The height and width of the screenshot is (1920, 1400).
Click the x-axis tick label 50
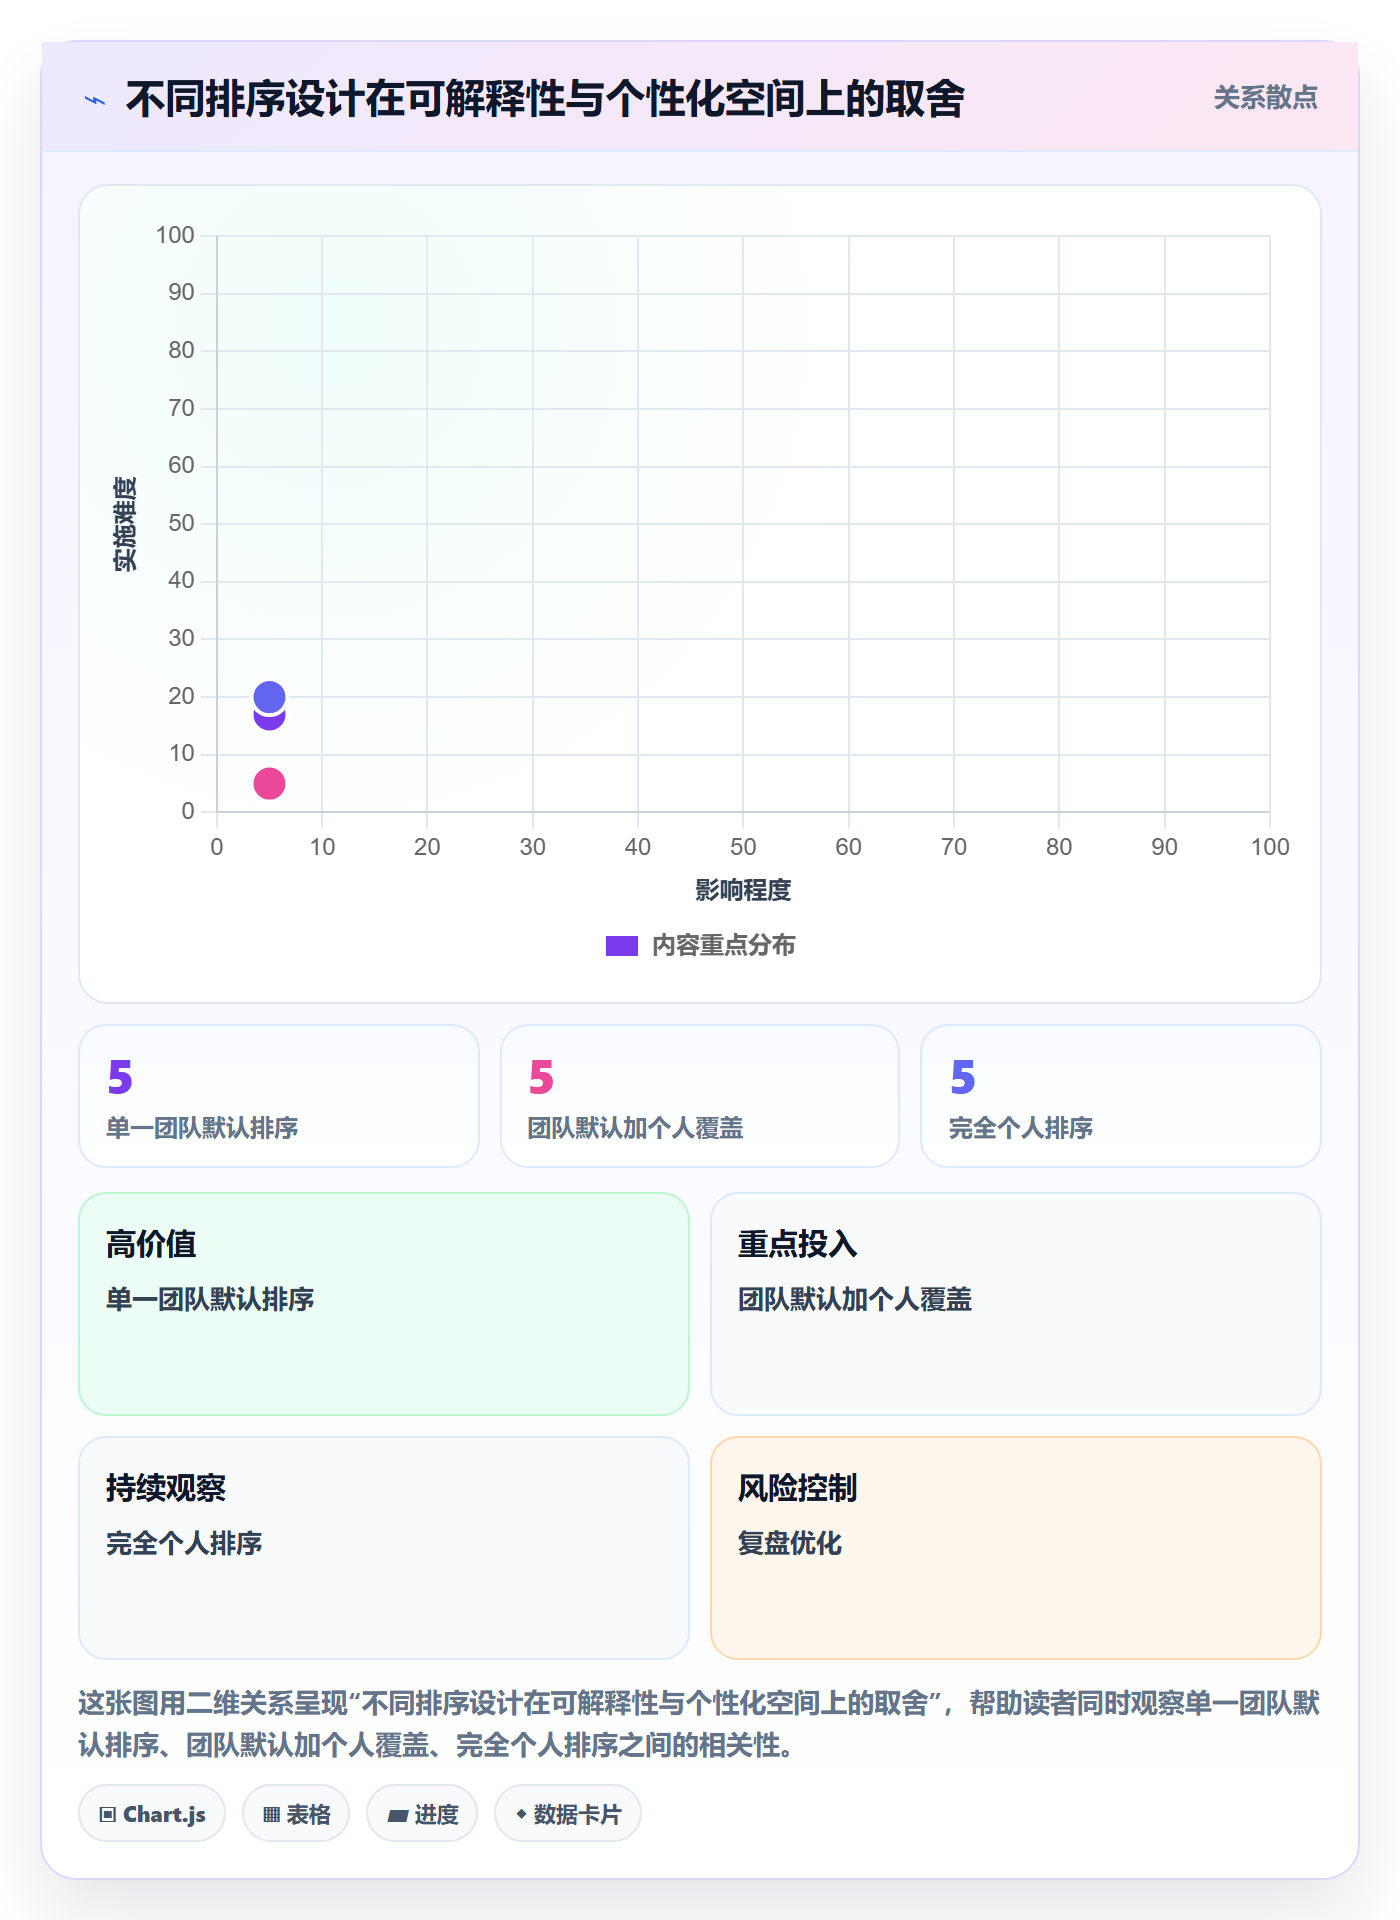point(743,847)
